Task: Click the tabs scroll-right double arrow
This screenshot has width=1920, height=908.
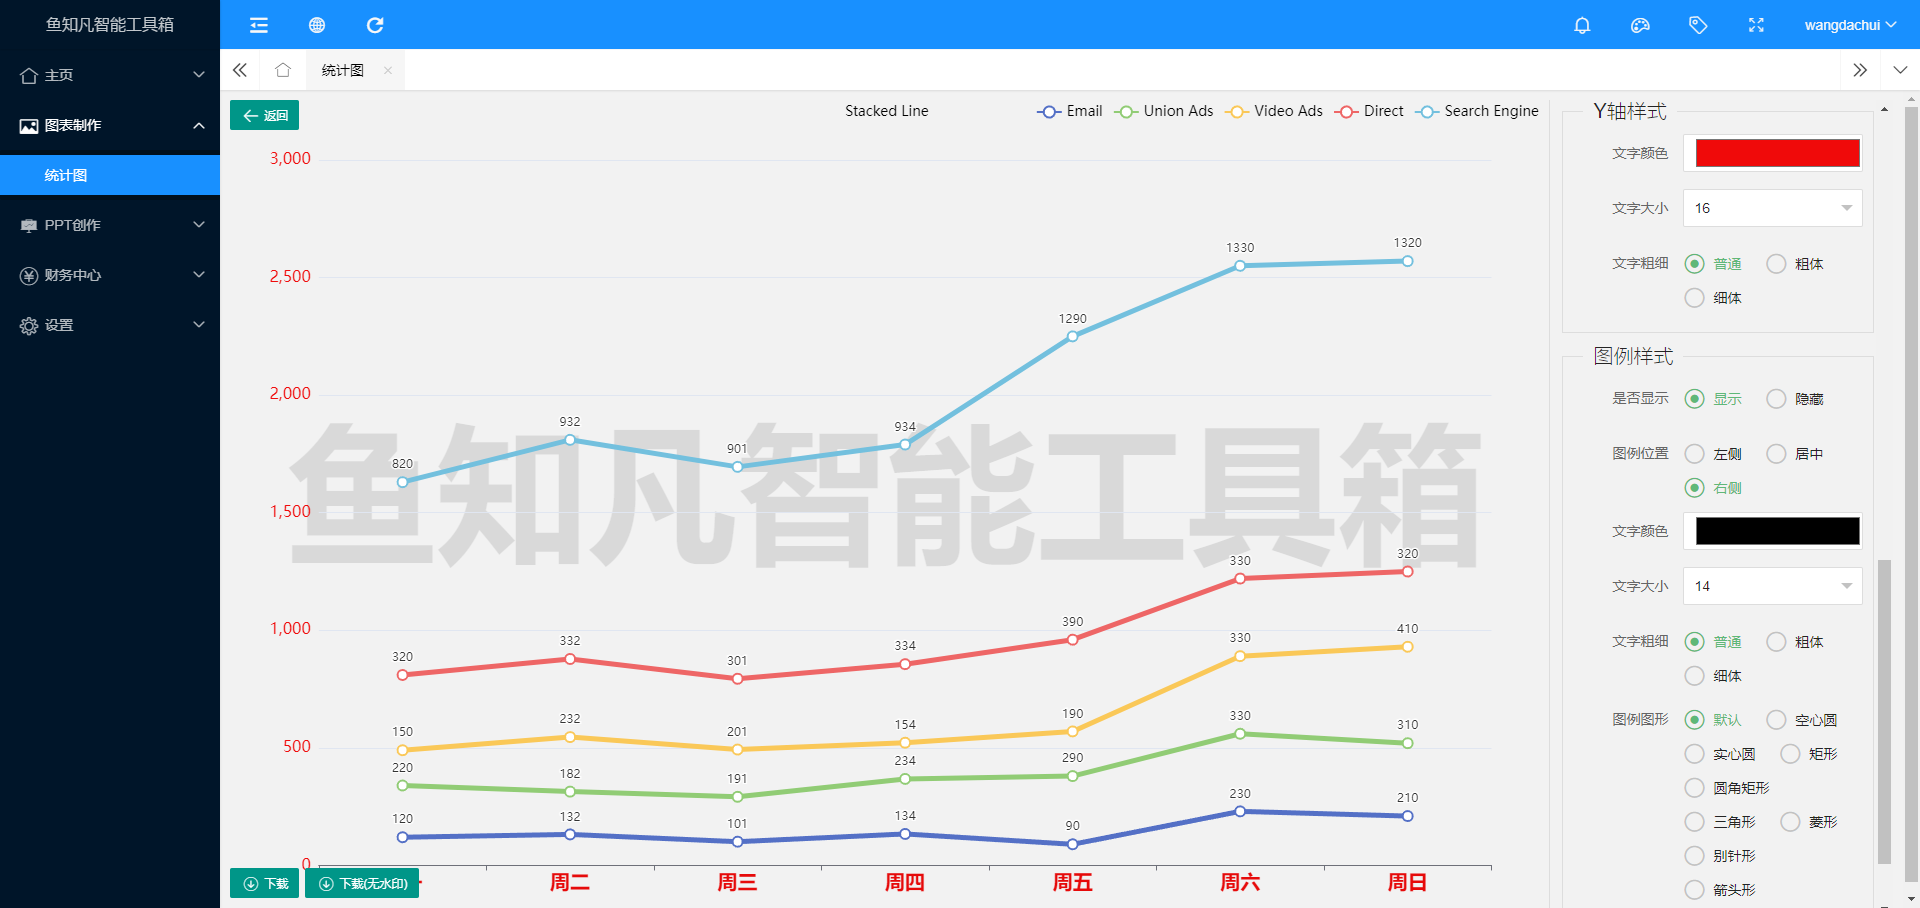Action: click(x=1860, y=70)
